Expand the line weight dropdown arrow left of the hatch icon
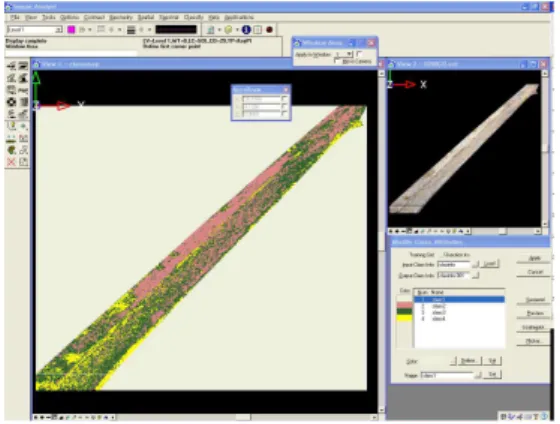The image size is (560, 424). pos(120,30)
